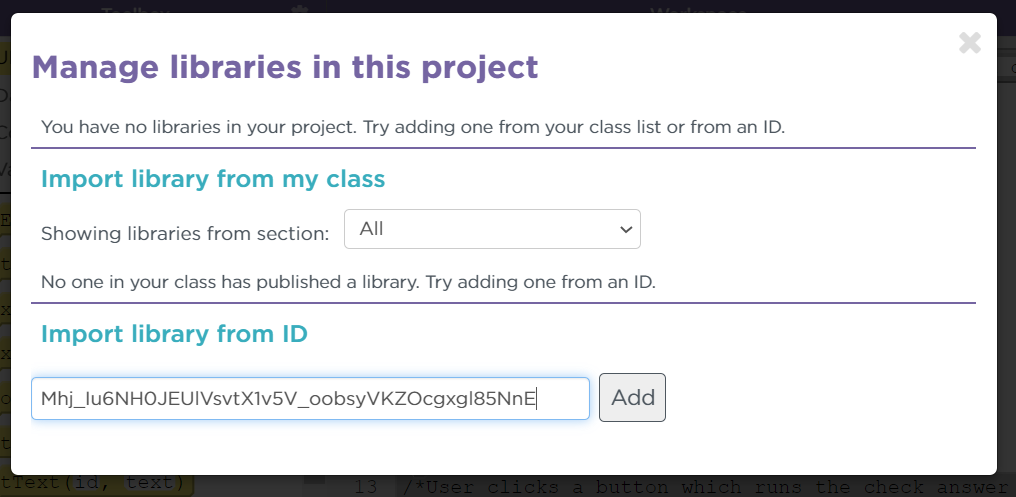Click dimmed backdrop right of the dialog

[1006, 250]
